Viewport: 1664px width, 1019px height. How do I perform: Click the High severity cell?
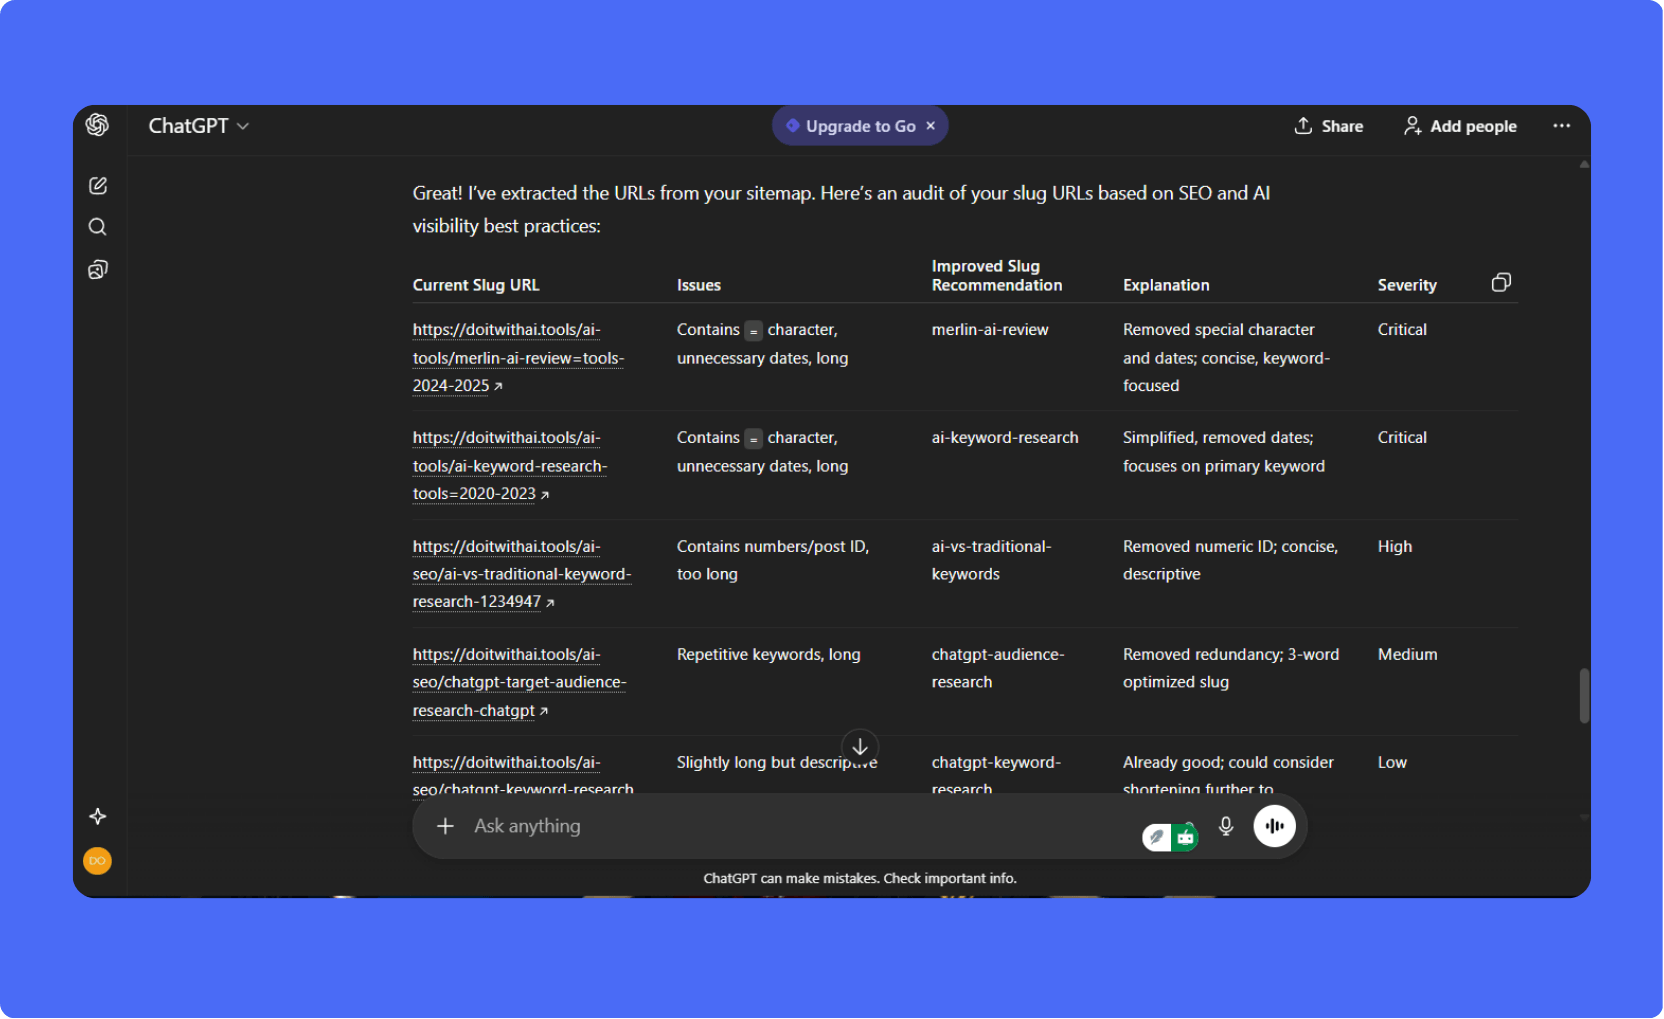point(1395,547)
